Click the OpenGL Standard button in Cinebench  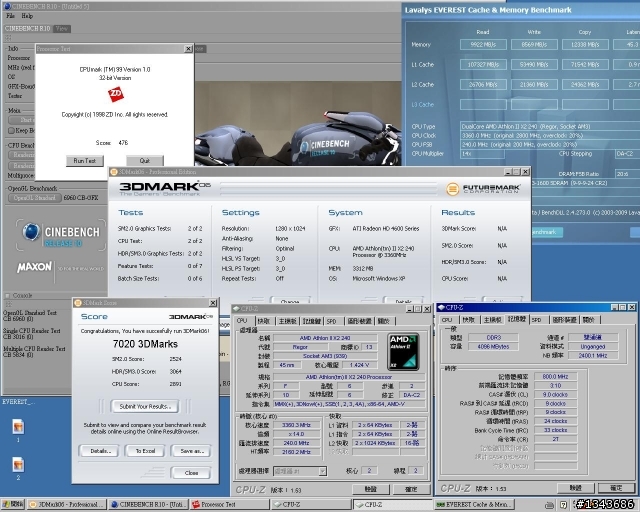click(x=34, y=198)
